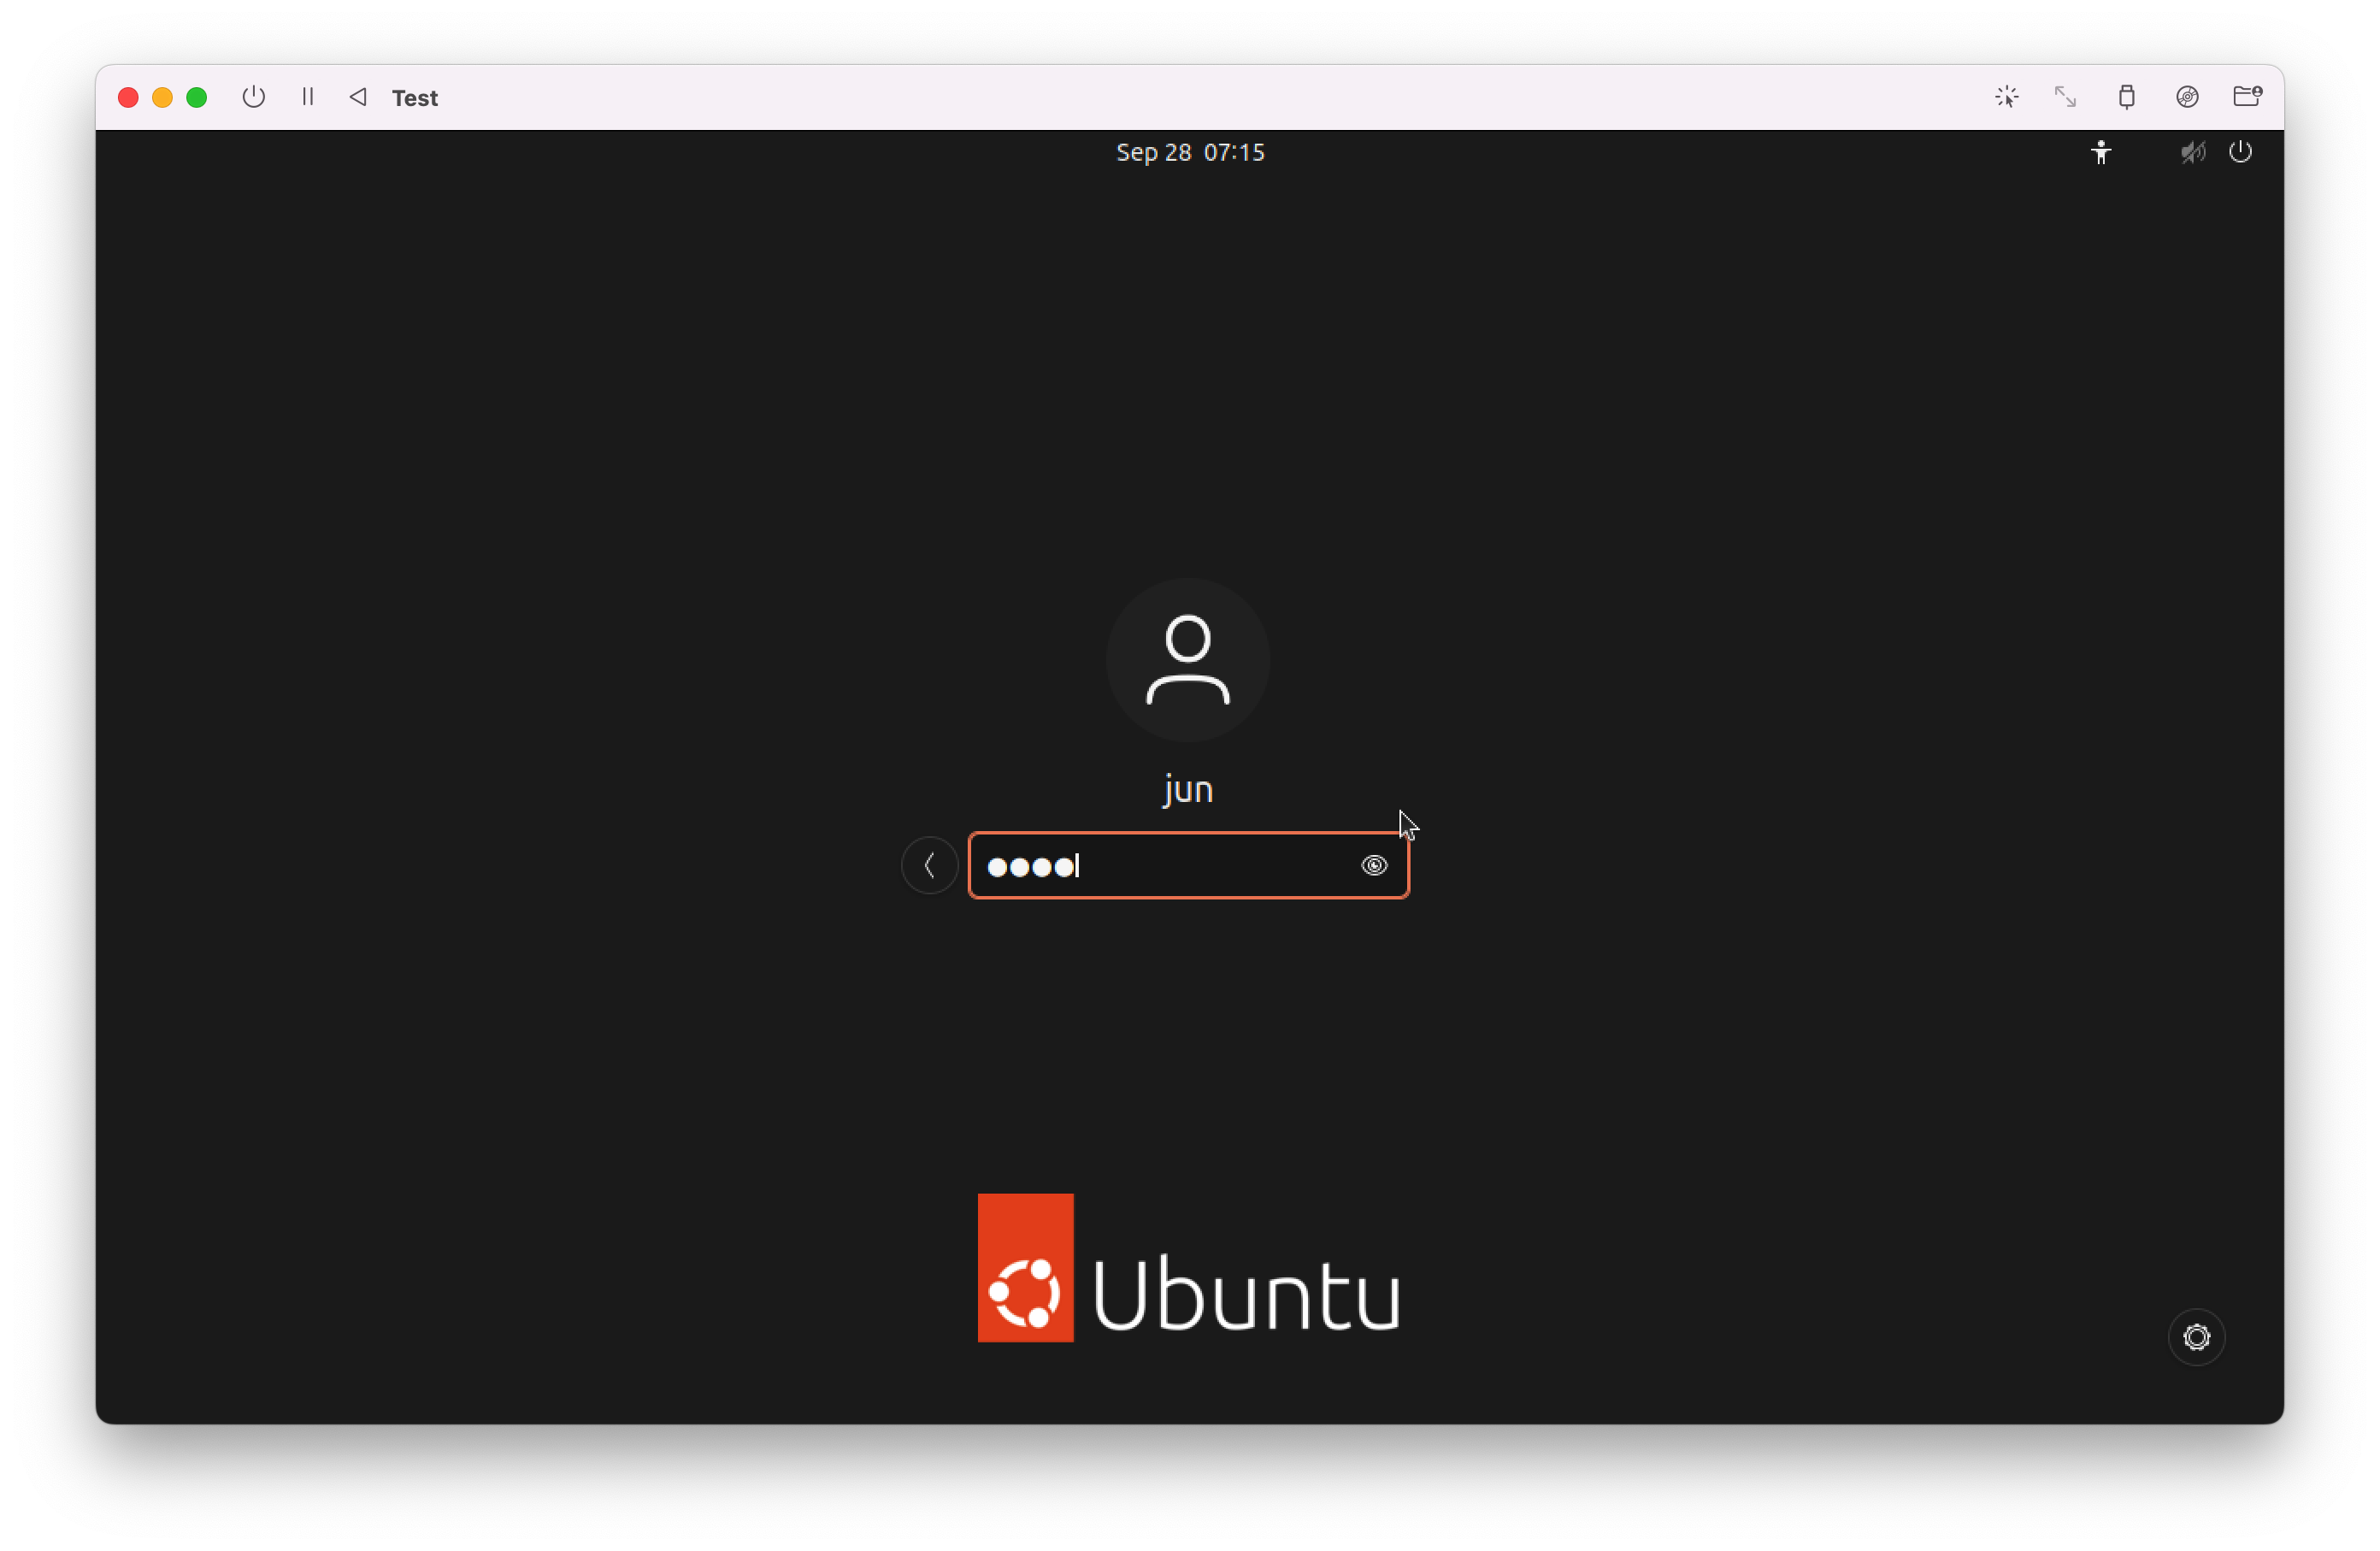Open the Sep 28 07:15 clock menu

(1190, 153)
